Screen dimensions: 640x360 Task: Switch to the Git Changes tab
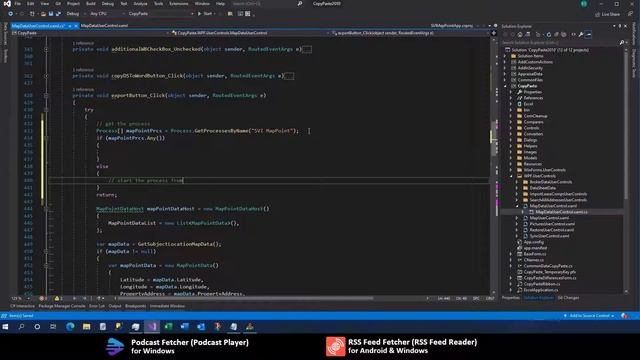(568, 298)
